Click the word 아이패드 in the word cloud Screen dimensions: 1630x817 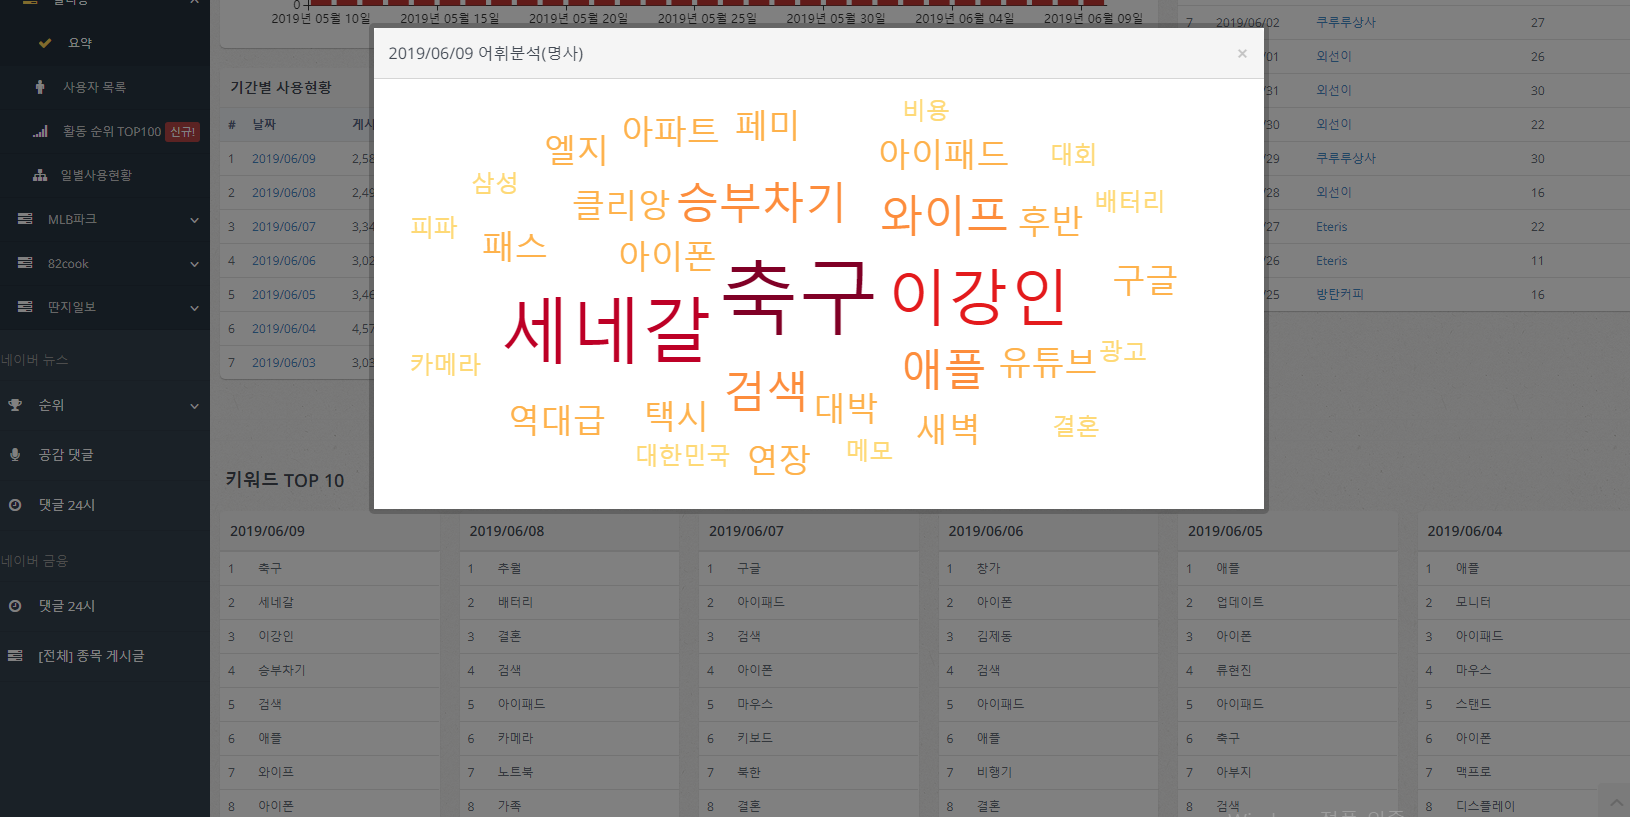click(x=943, y=153)
